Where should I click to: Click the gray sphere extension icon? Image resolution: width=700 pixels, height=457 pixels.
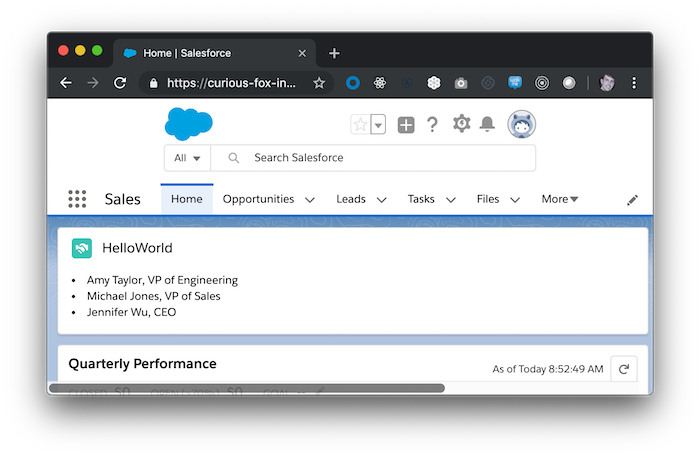tap(569, 83)
